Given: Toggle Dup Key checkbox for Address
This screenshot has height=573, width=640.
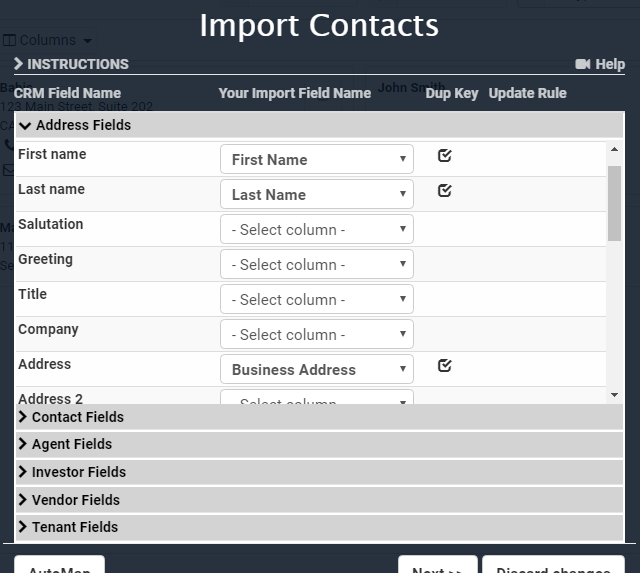Looking at the screenshot, I should [445, 365].
